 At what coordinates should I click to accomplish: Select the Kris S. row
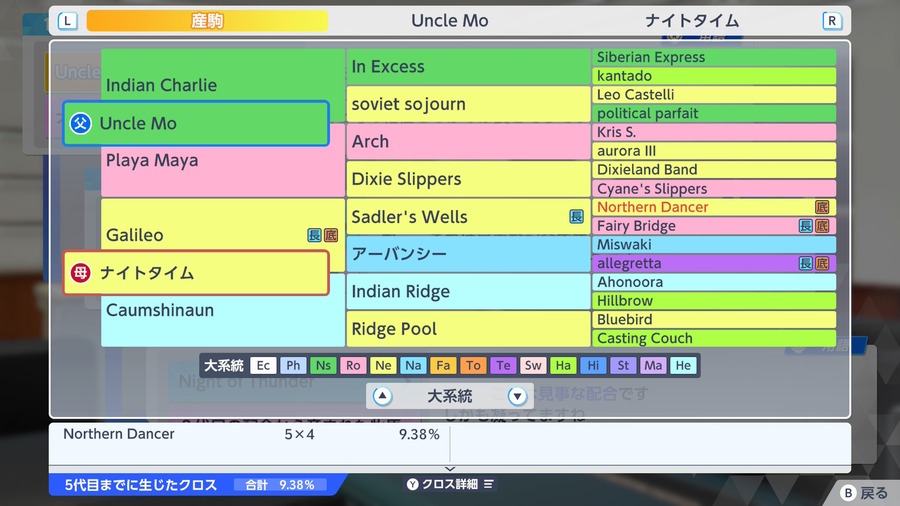[x=714, y=132]
